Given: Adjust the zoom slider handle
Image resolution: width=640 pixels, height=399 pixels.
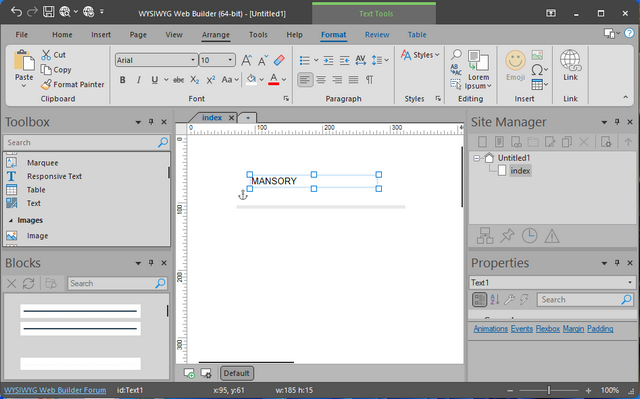Looking at the screenshot, I should (x=549, y=390).
